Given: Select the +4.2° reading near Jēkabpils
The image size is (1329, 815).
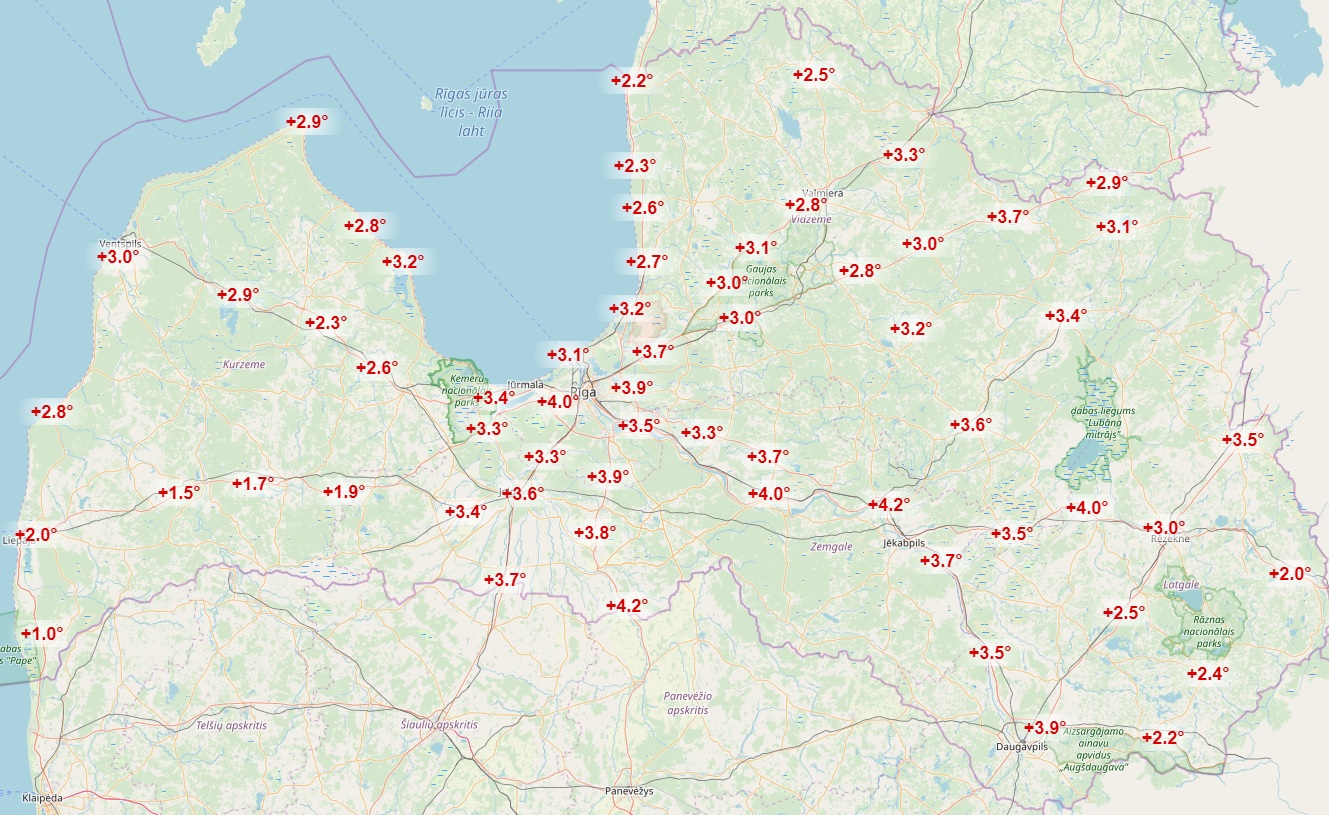Looking at the screenshot, I should click(x=888, y=504).
